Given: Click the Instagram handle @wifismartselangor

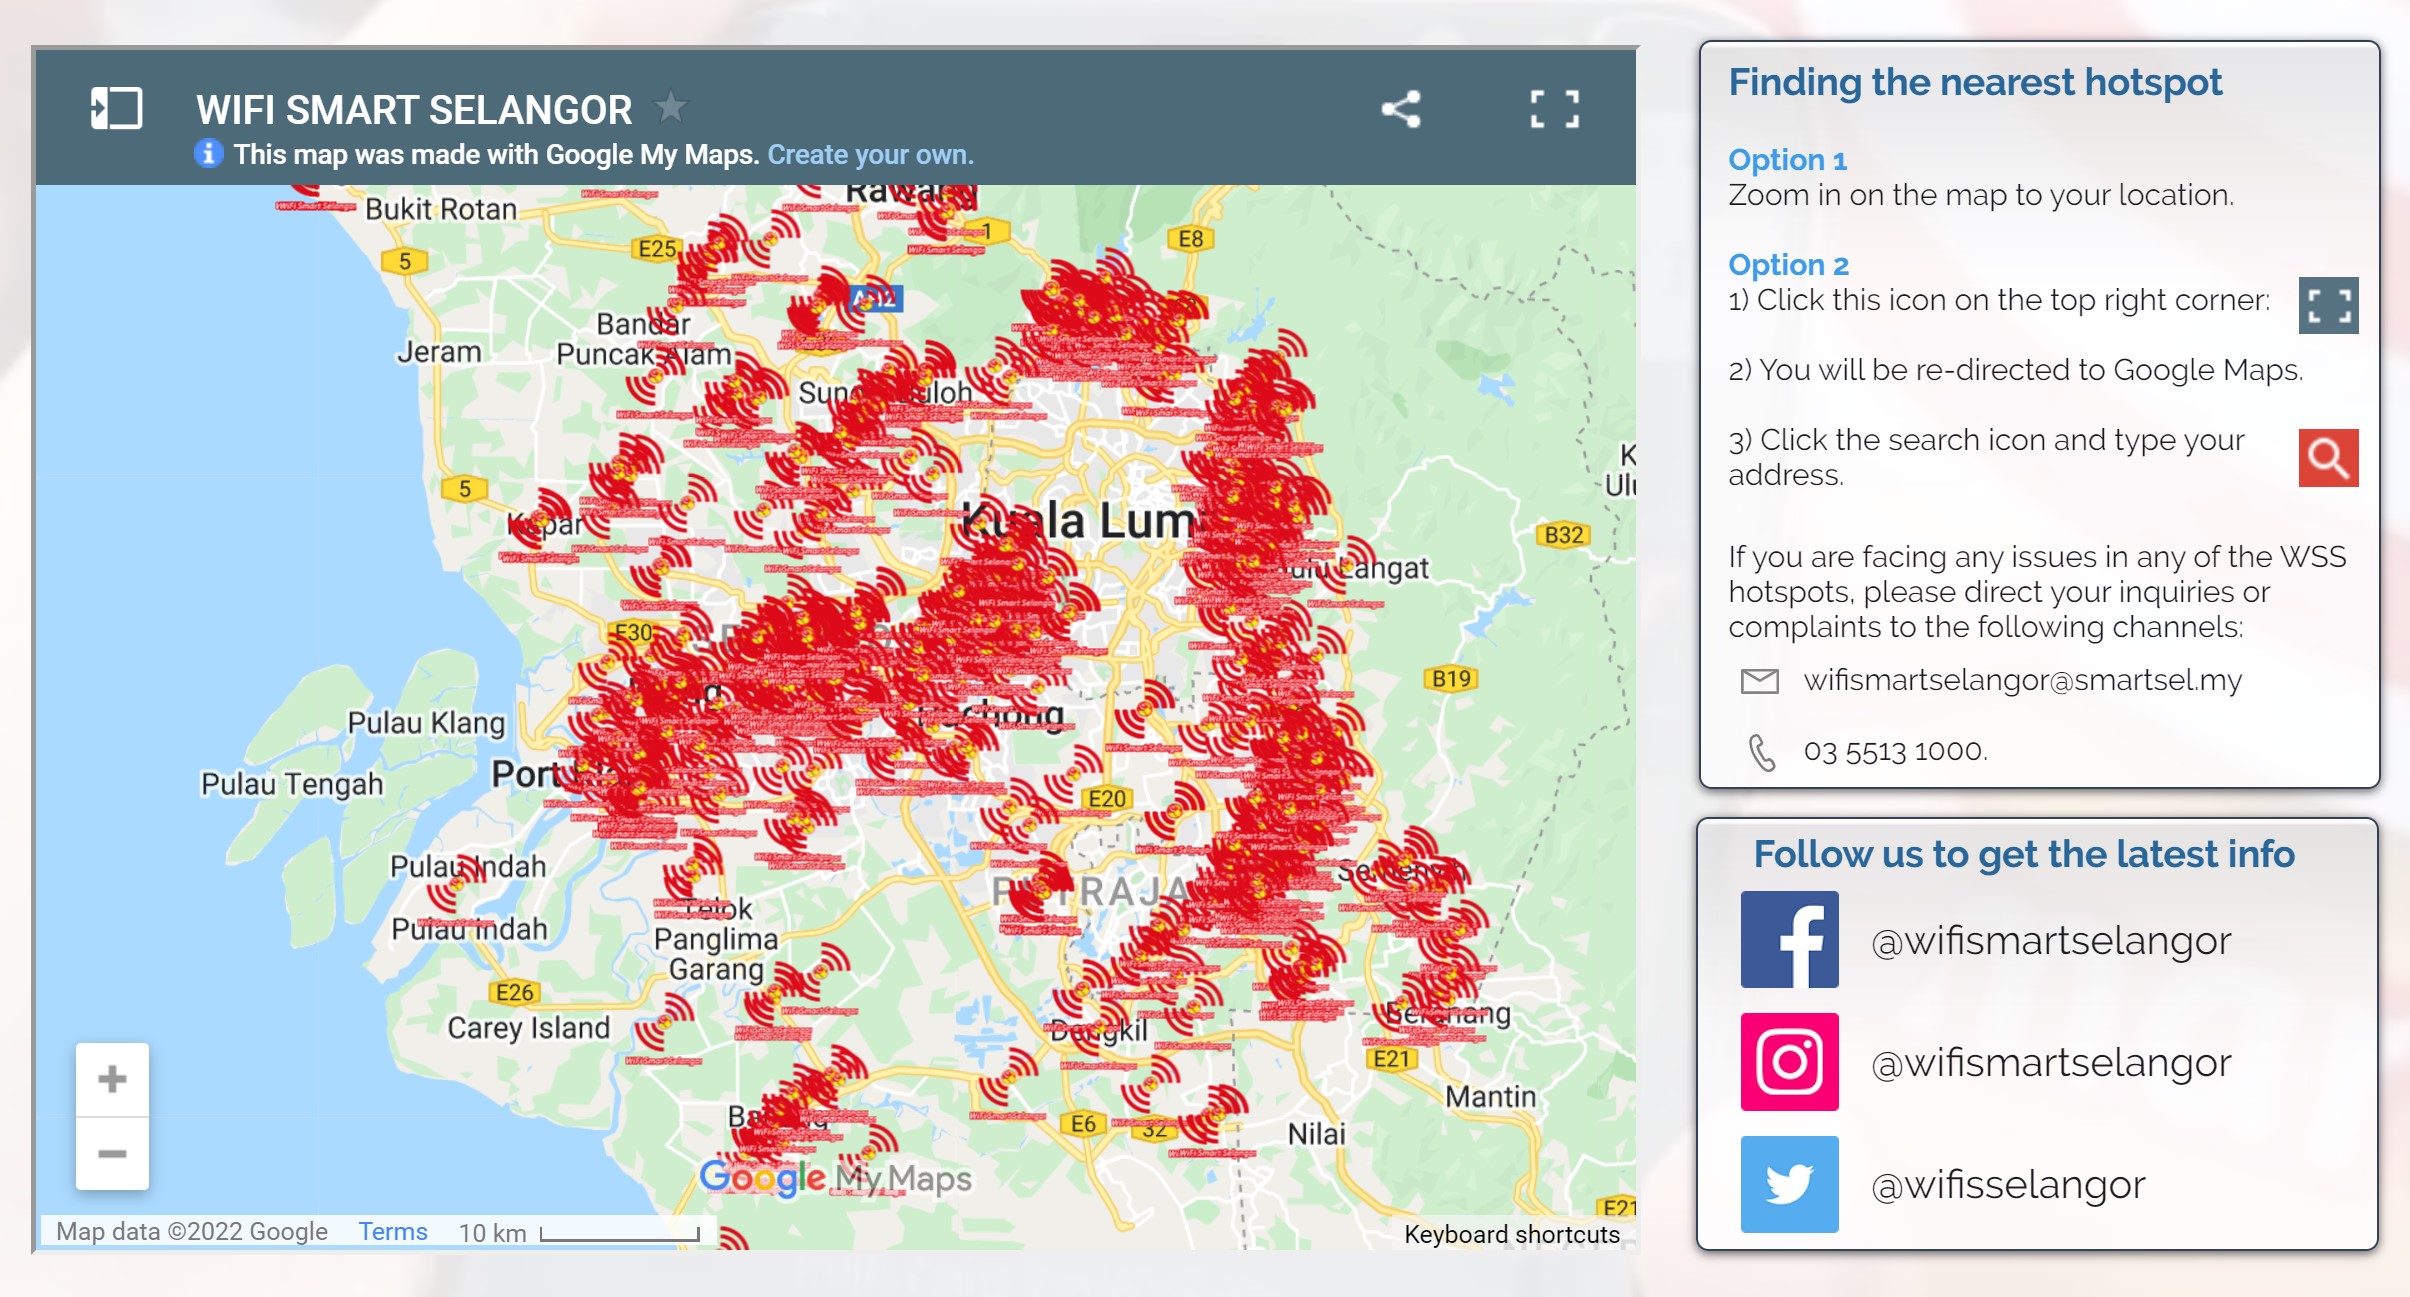Looking at the screenshot, I should [2051, 1063].
